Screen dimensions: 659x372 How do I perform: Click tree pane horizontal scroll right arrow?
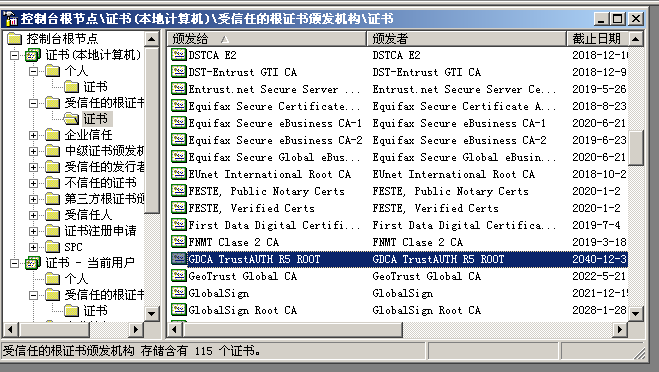[x=135, y=329]
